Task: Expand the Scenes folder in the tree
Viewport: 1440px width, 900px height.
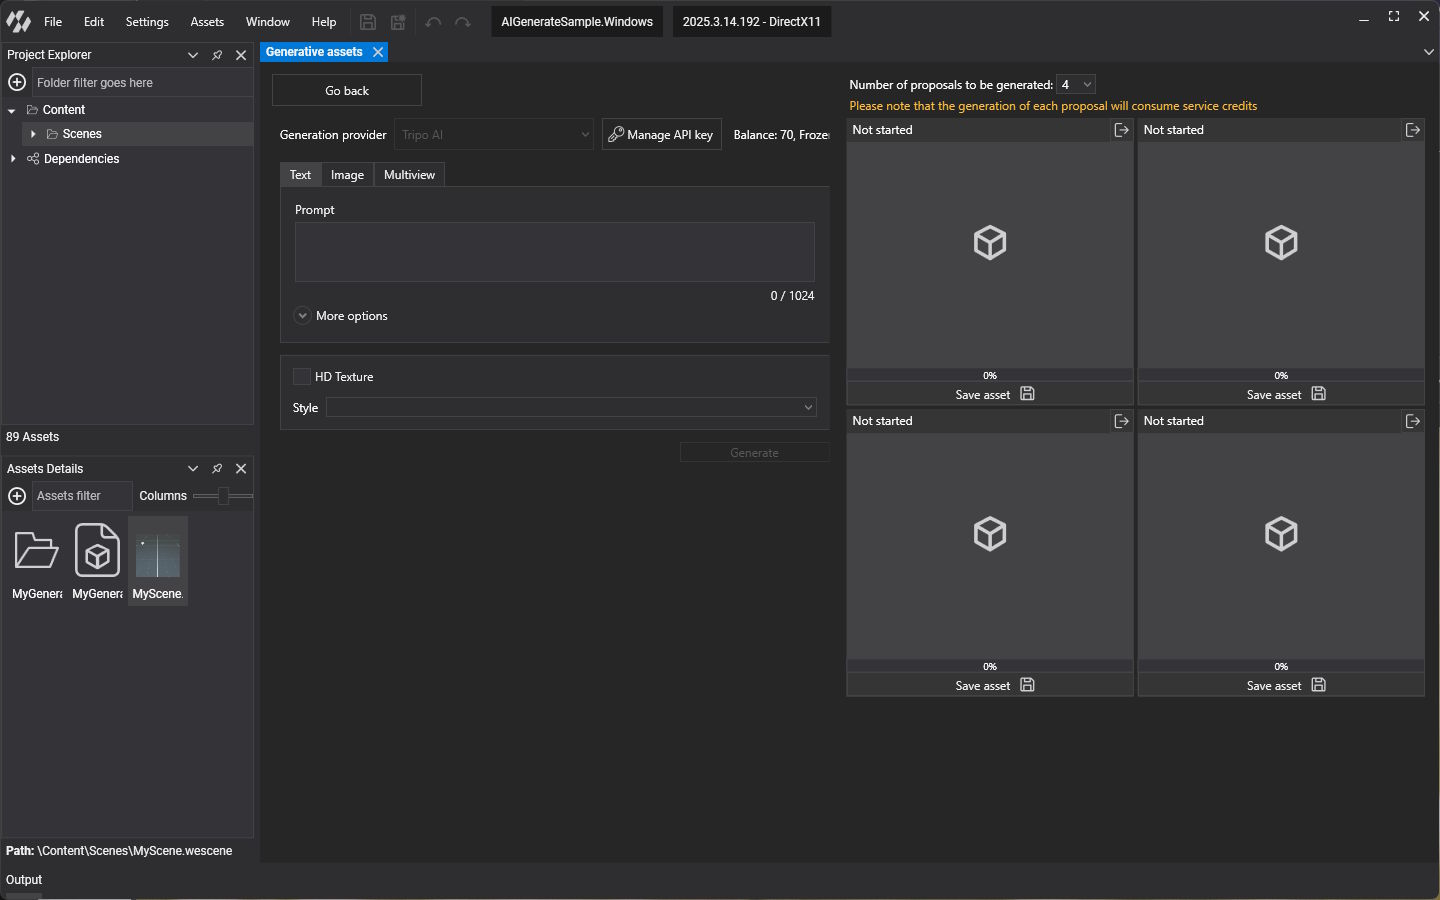Action: [x=33, y=134]
